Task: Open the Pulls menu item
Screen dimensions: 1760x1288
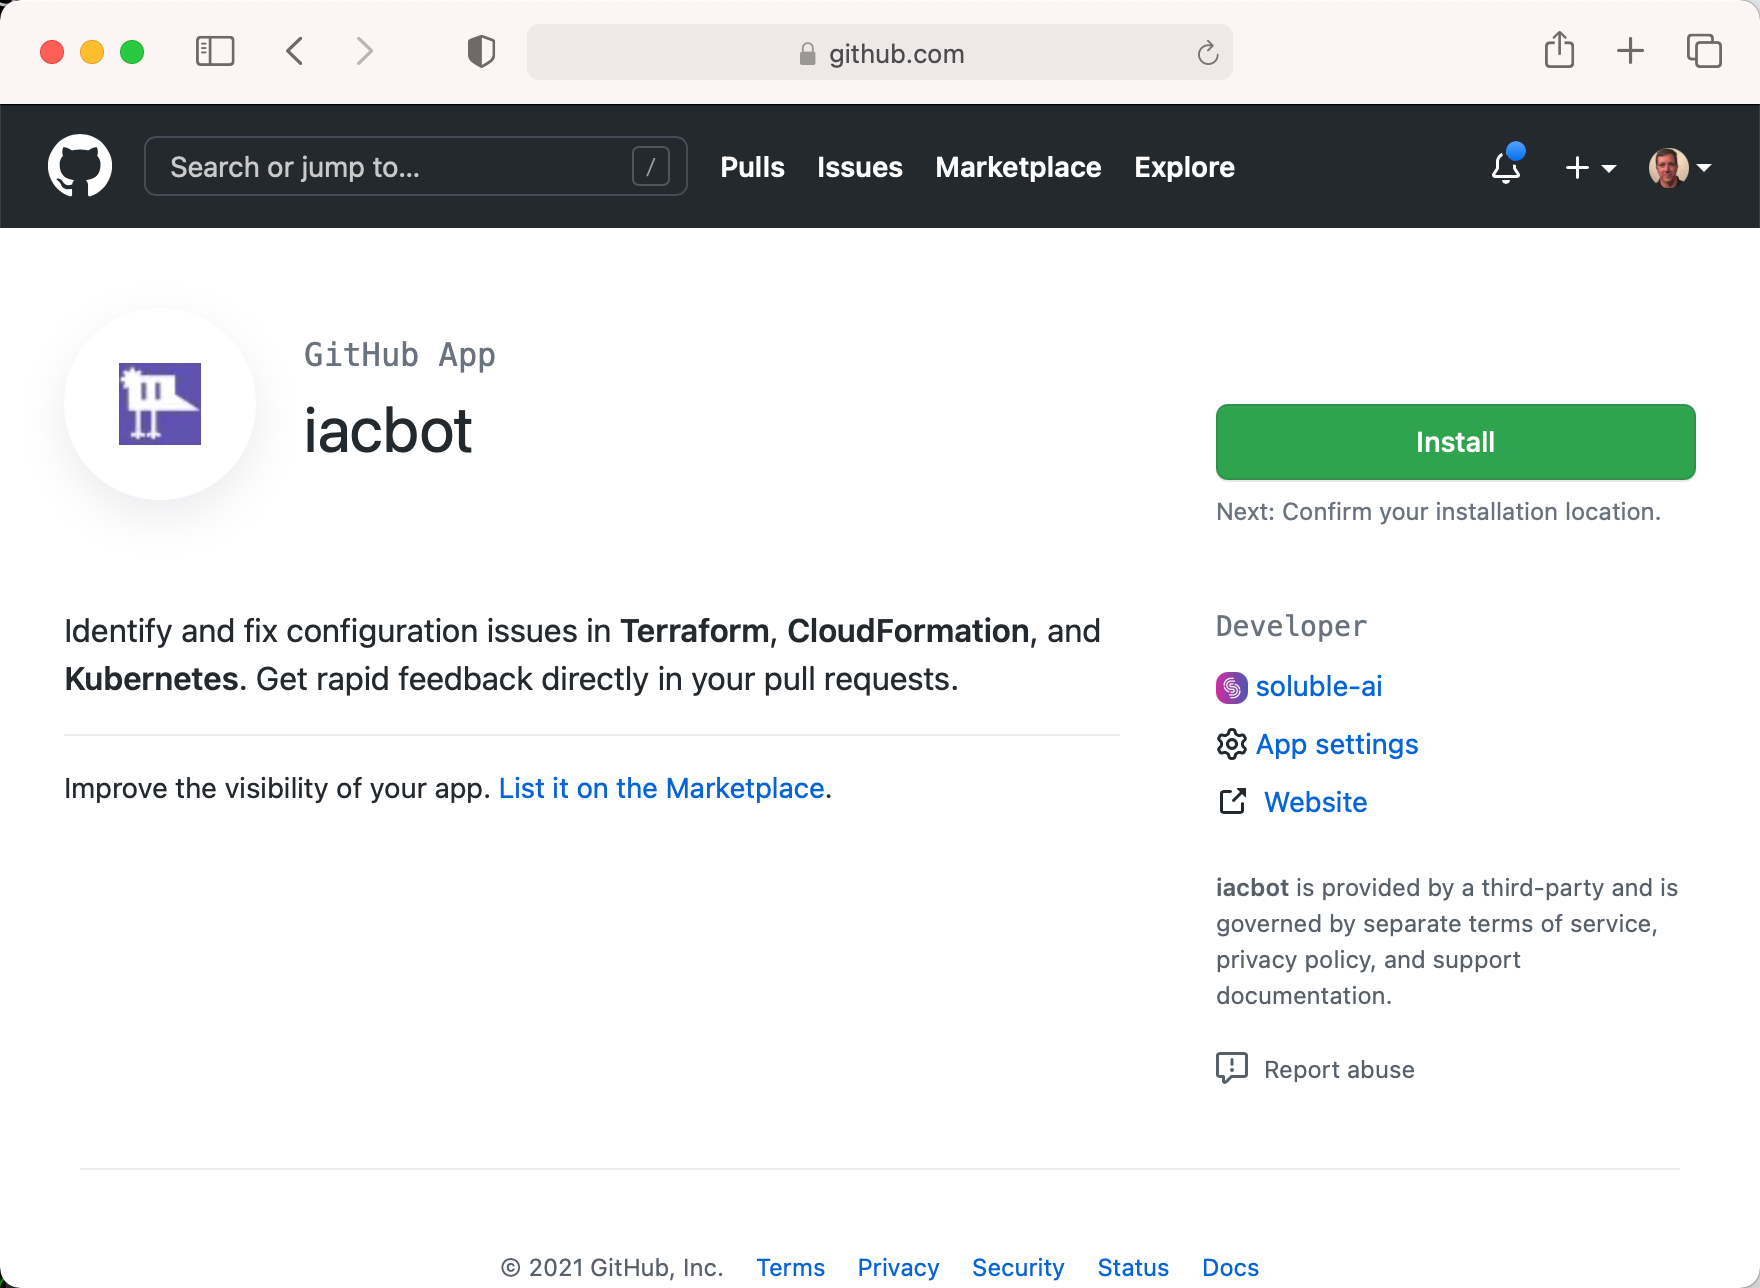Action: (752, 167)
